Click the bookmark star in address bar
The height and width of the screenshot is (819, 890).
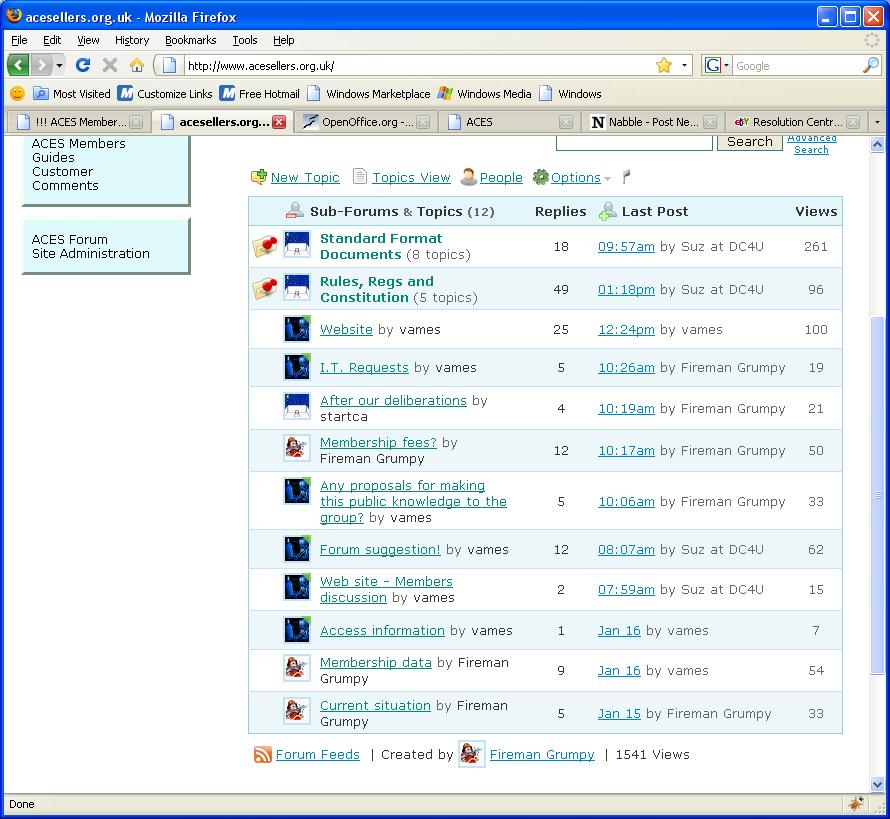point(663,65)
